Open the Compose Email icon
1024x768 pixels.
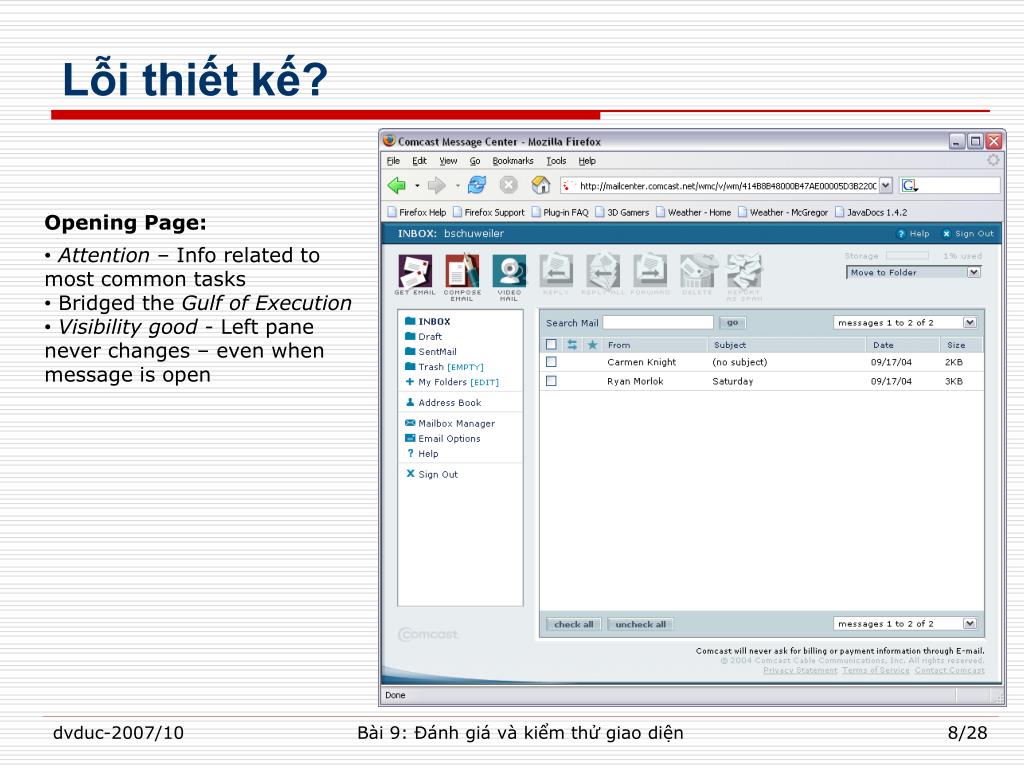coord(462,271)
